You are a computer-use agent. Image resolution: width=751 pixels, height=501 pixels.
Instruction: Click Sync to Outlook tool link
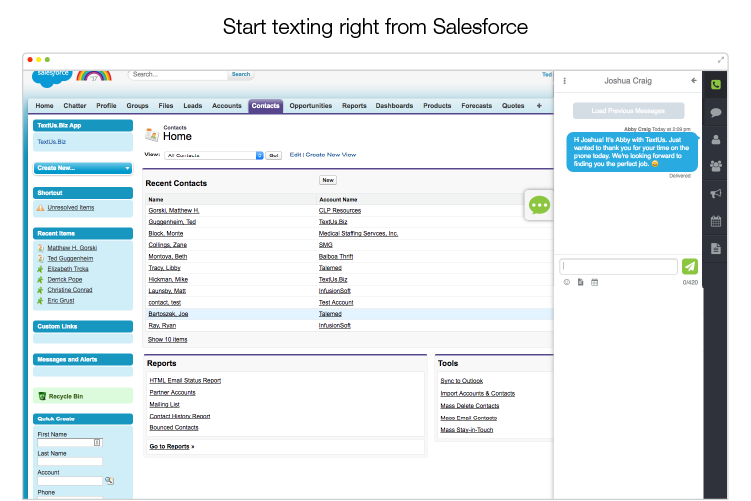pos(462,381)
